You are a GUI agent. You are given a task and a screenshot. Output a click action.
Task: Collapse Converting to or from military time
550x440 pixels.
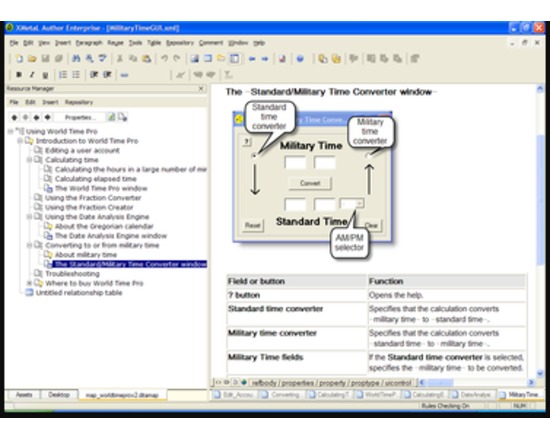29,245
